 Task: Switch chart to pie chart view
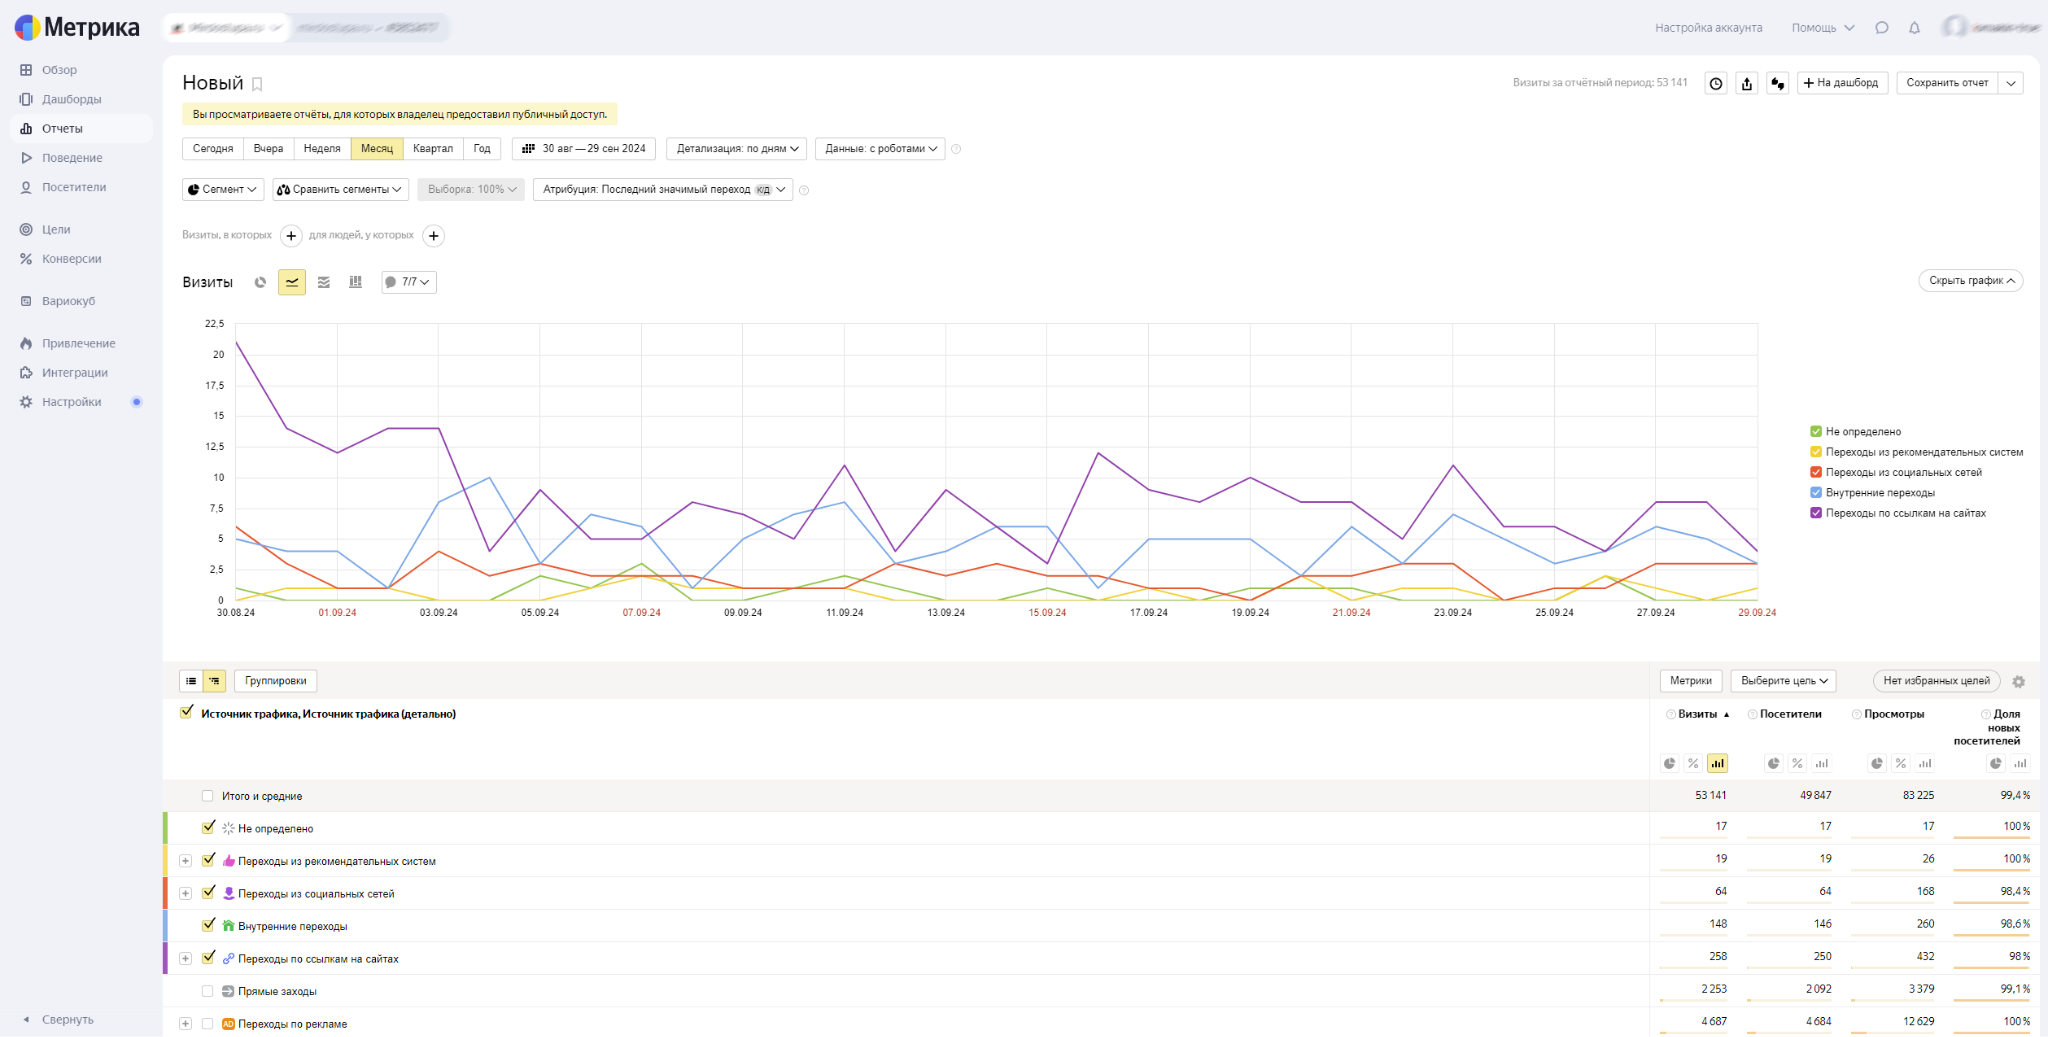260,282
